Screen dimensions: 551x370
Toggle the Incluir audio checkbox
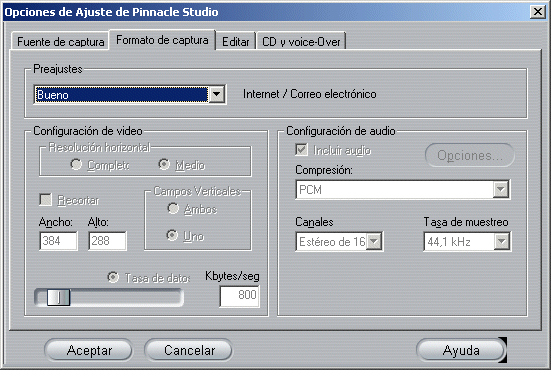point(301,150)
